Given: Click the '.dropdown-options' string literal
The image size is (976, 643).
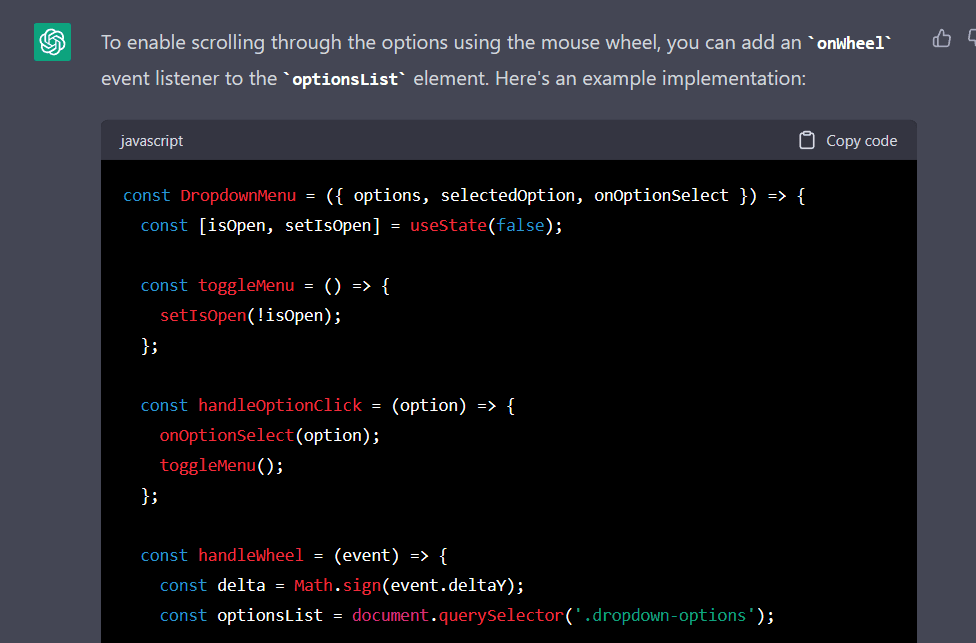Looking at the screenshot, I should click(664, 615).
